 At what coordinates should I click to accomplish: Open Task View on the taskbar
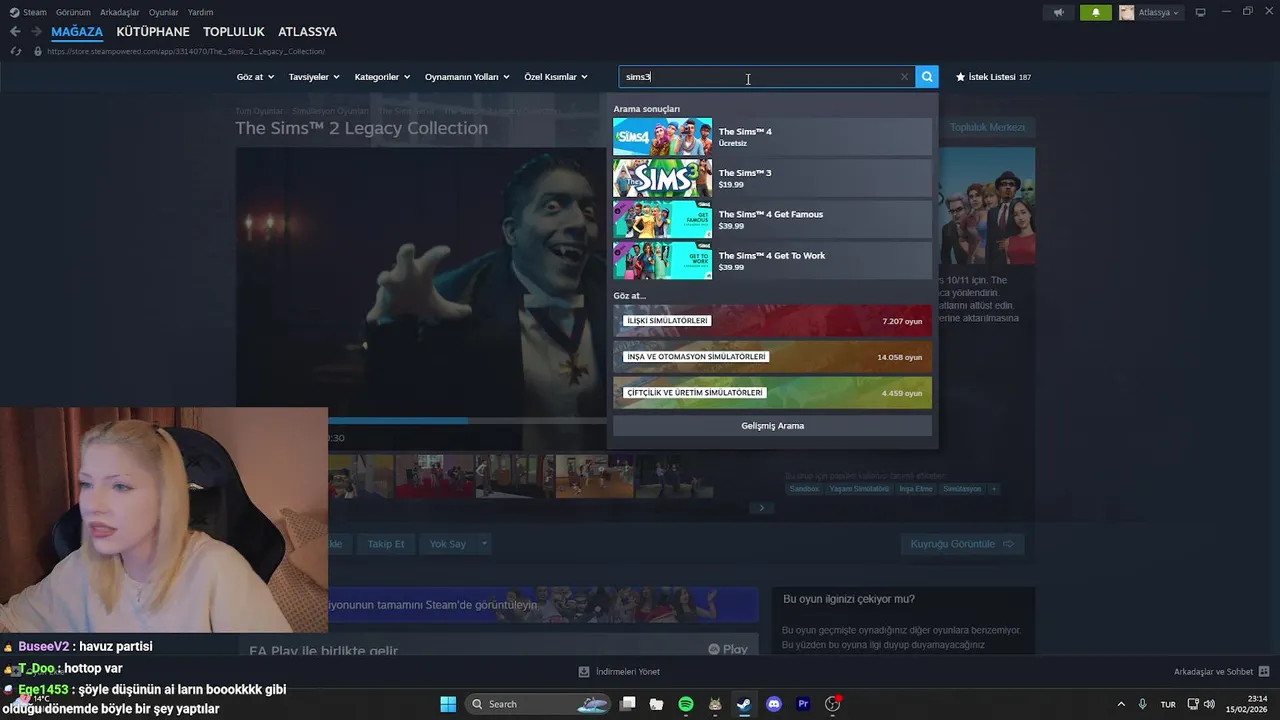tap(628, 704)
